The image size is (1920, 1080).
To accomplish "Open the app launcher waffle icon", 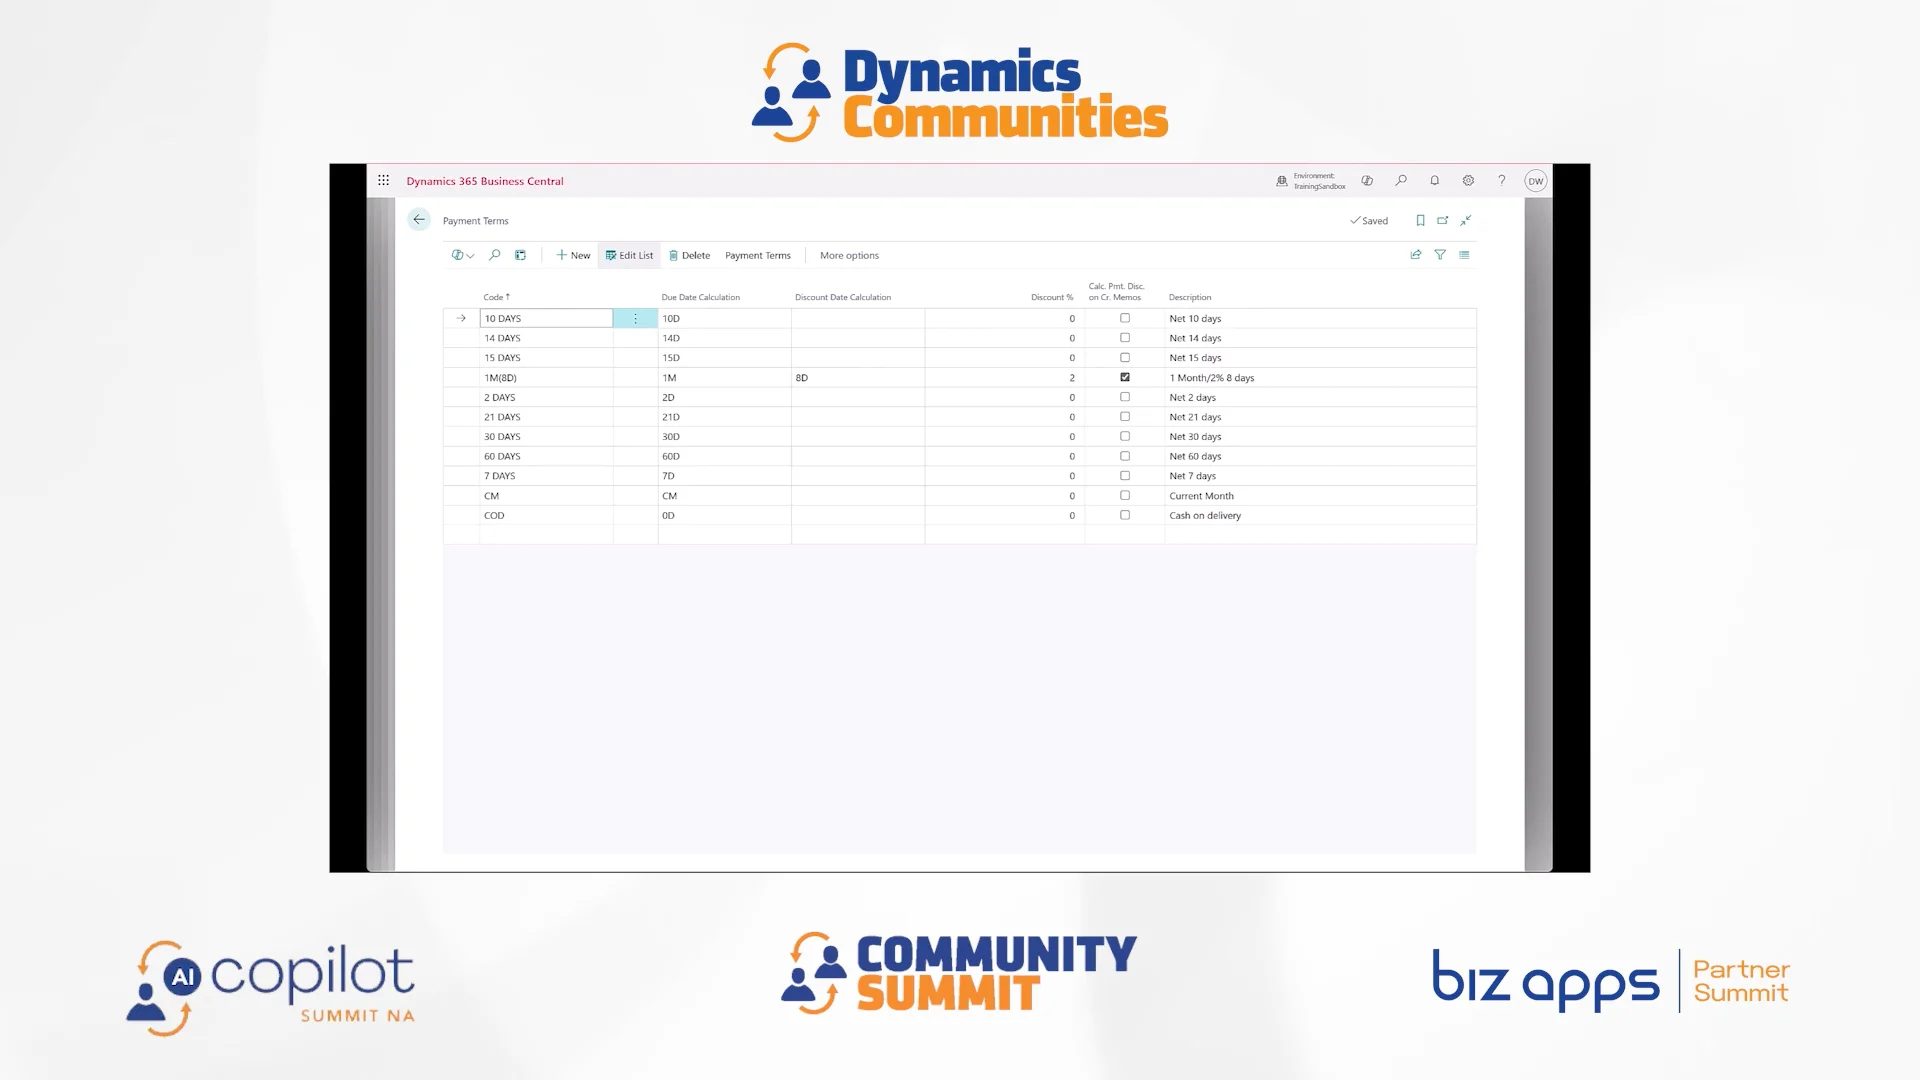I will pos(383,181).
